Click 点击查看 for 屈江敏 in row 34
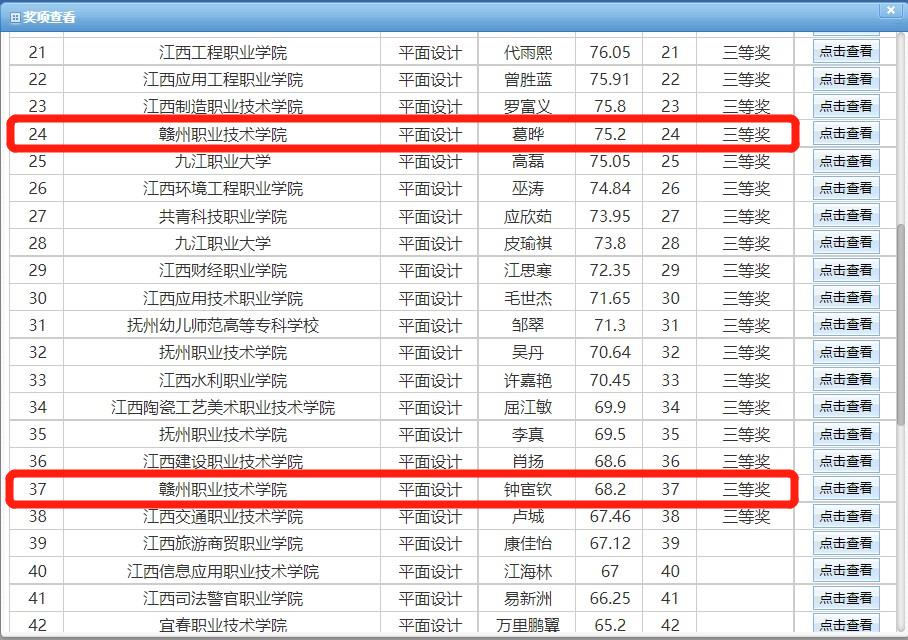Screen dimensions: 908x640 846,406
